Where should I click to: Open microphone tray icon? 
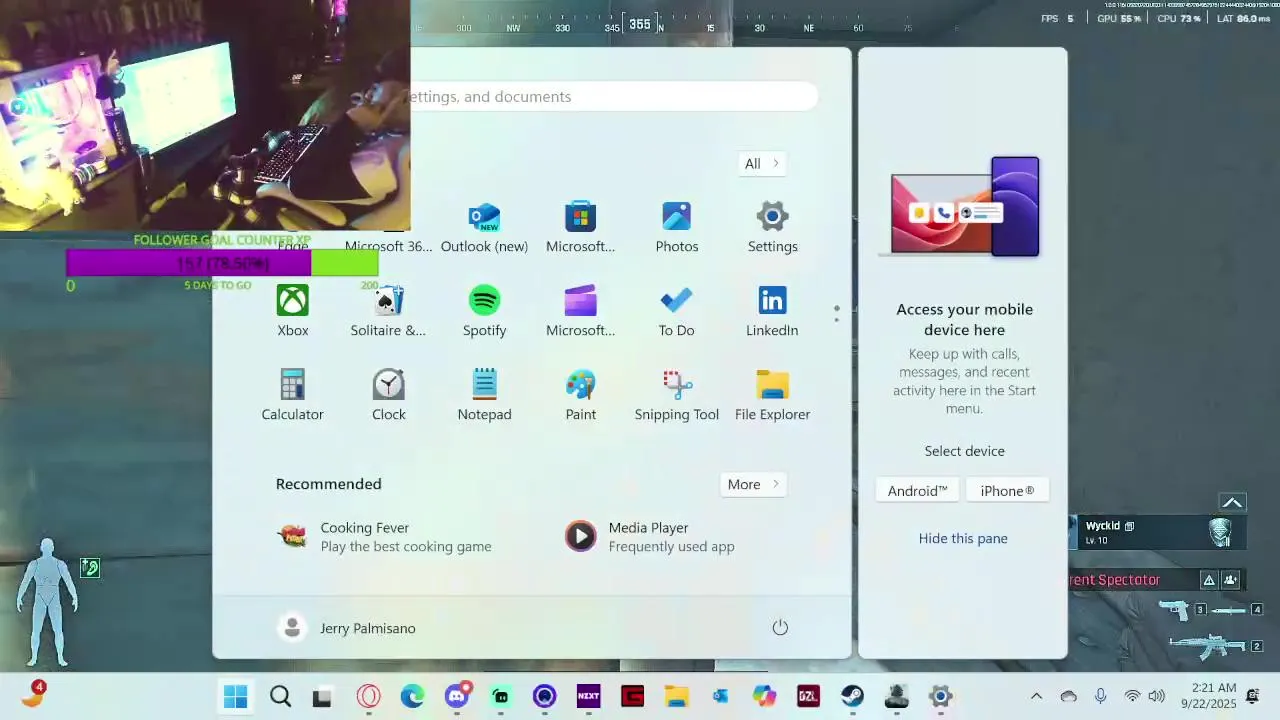coord(1100,697)
